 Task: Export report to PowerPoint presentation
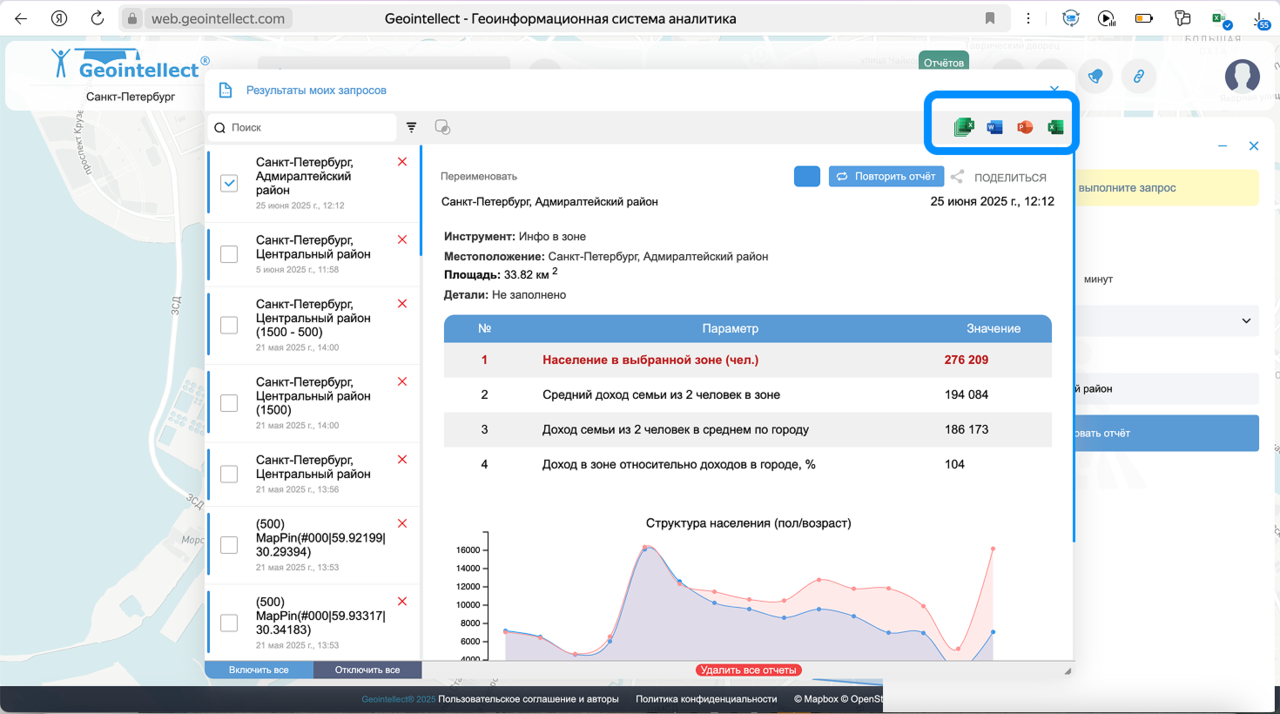[1024, 127]
